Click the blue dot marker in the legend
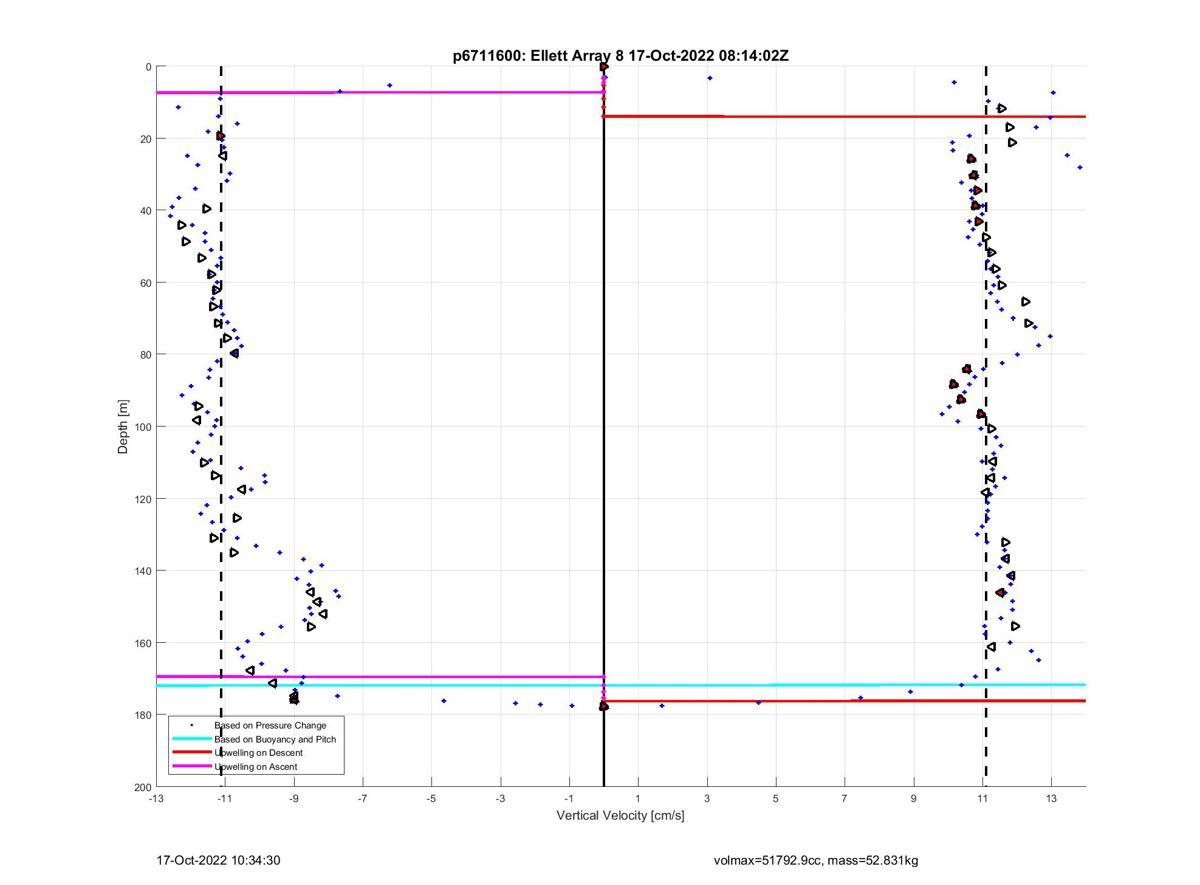The width and height of the screenshot is (1200, 885). coord(191,725)
